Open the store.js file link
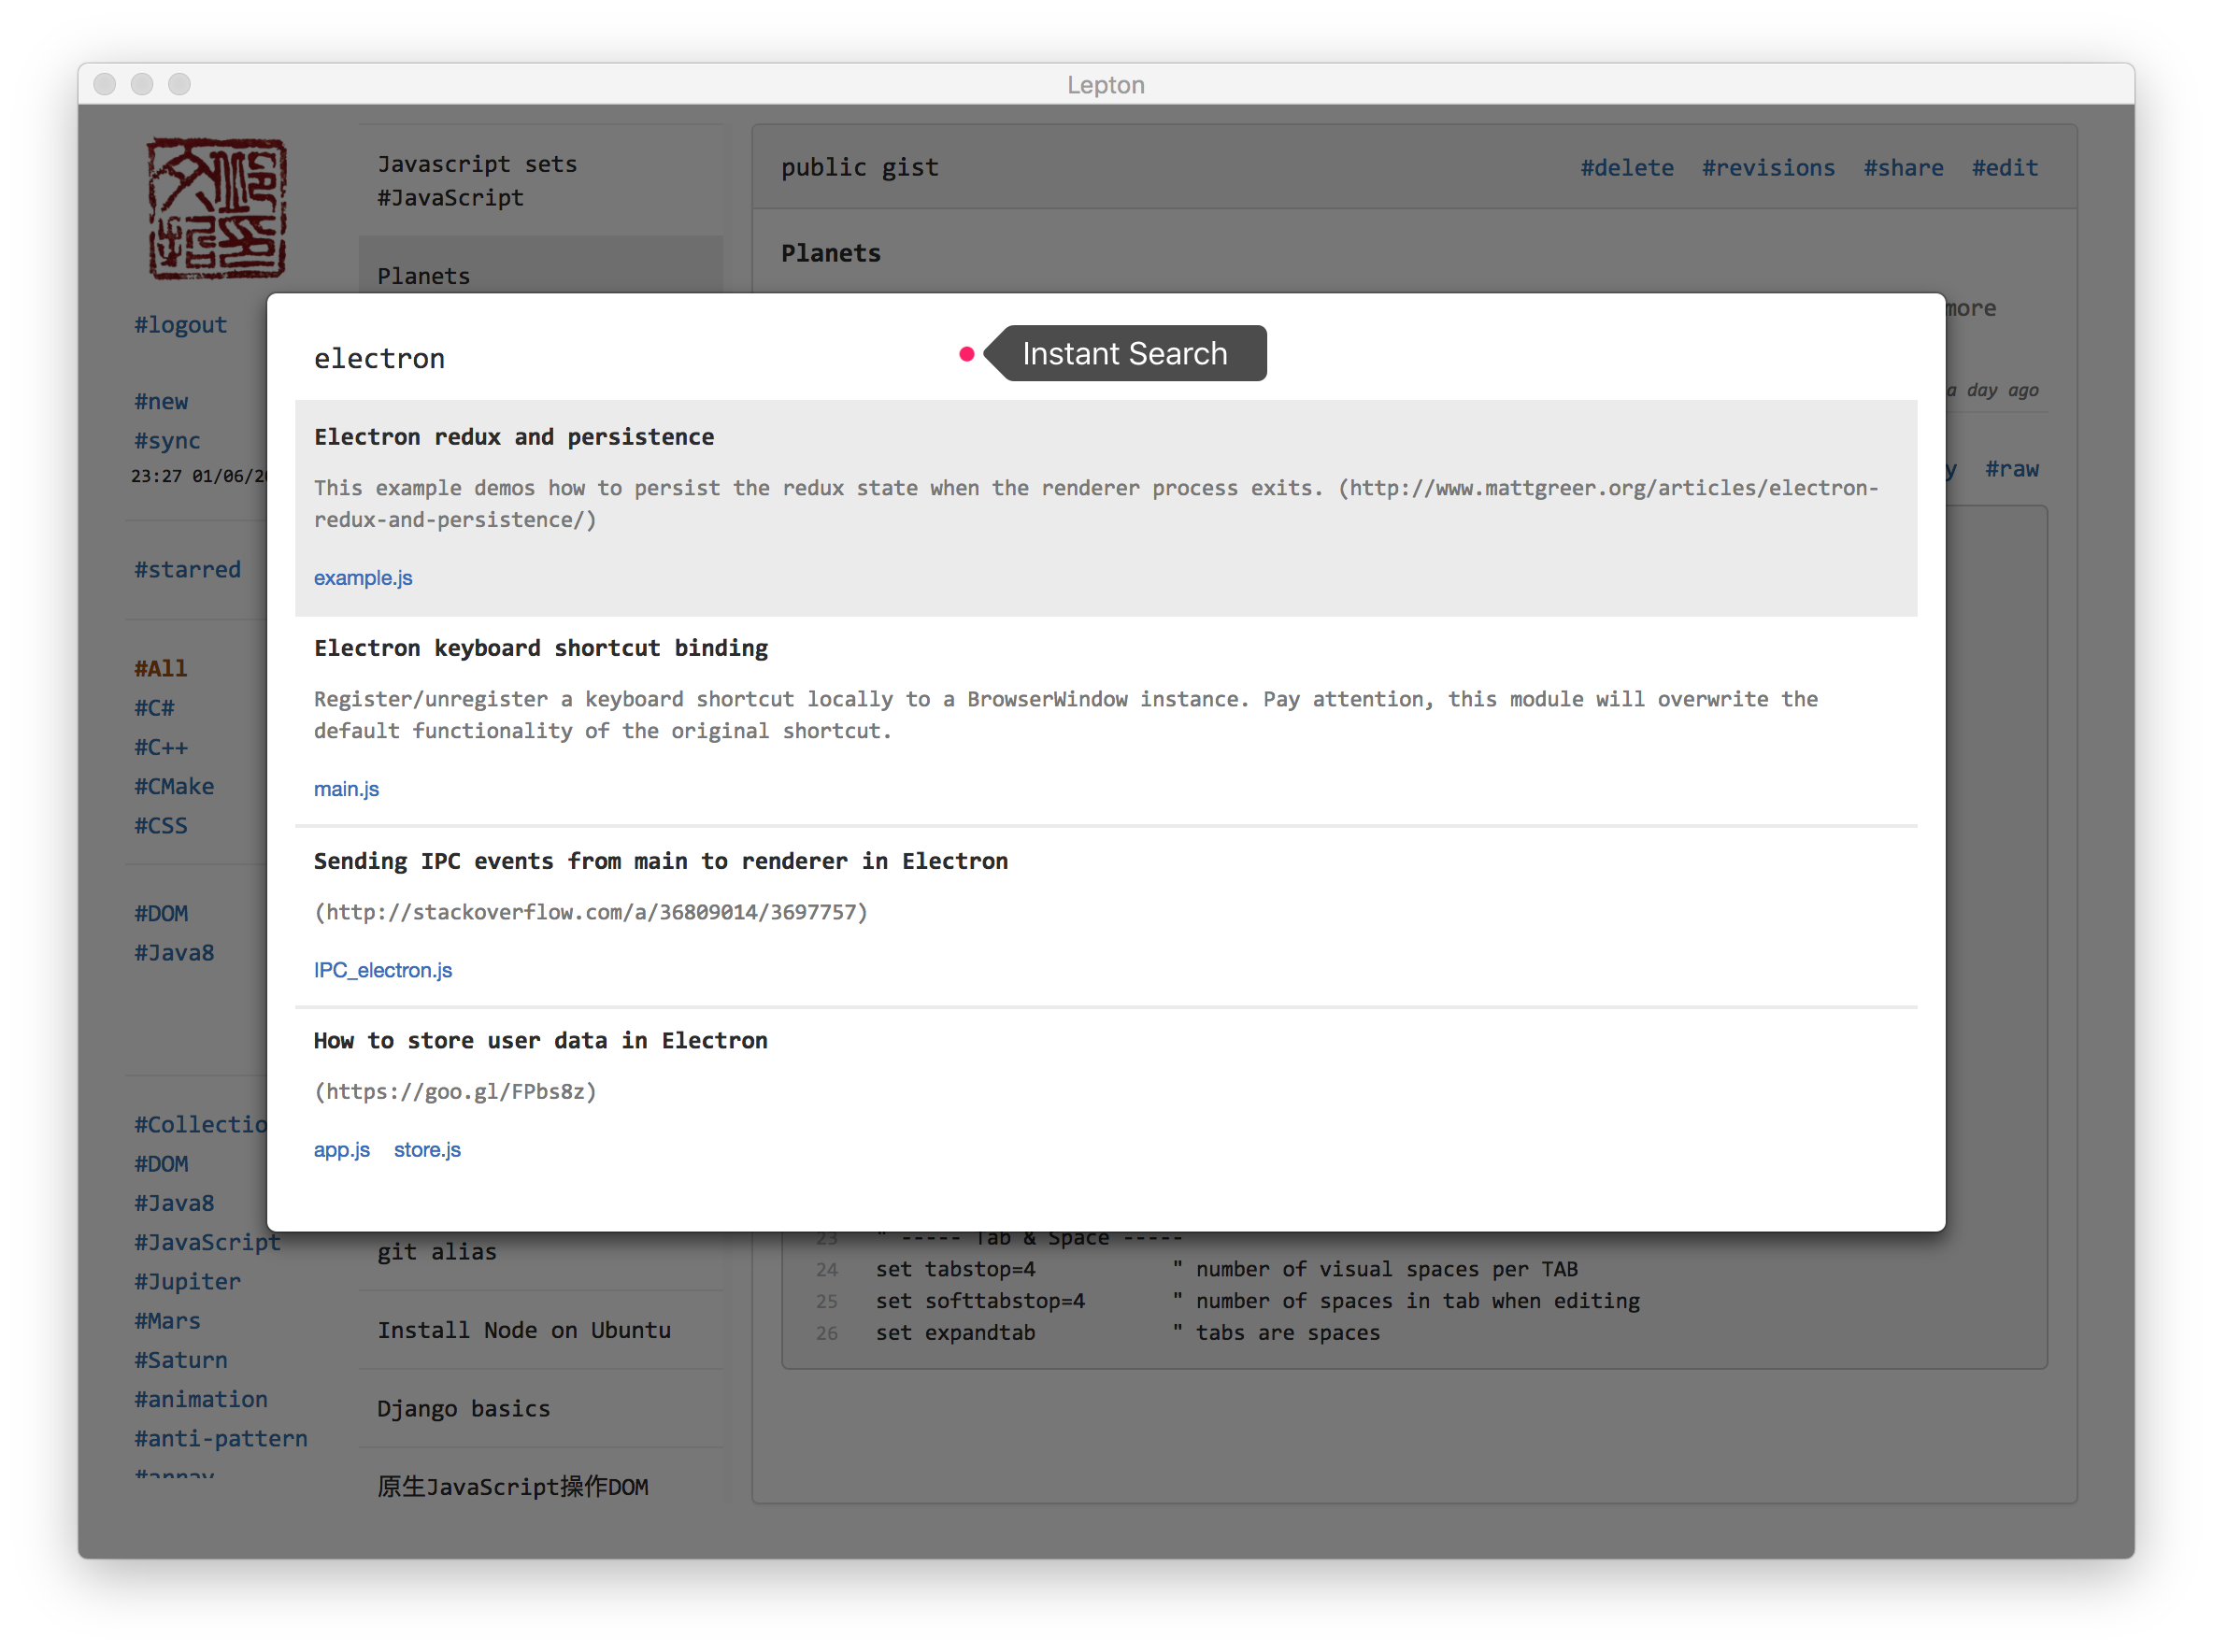 [427, 1150]
